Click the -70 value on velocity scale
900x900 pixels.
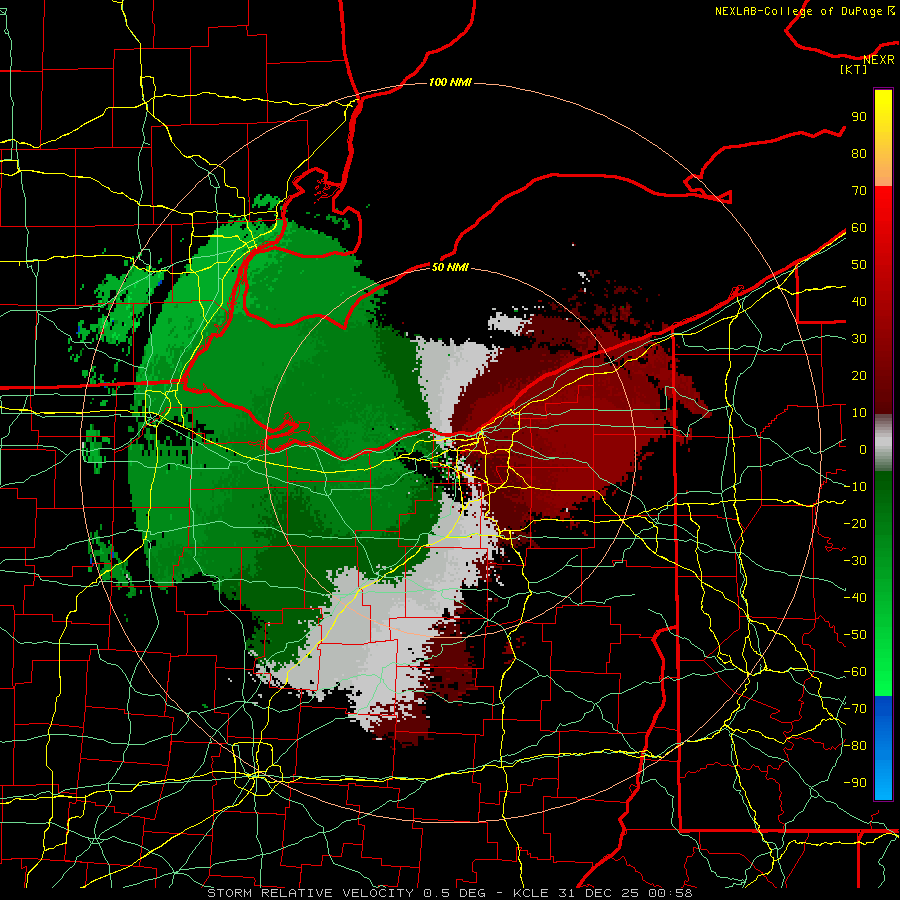click(855, 709)
